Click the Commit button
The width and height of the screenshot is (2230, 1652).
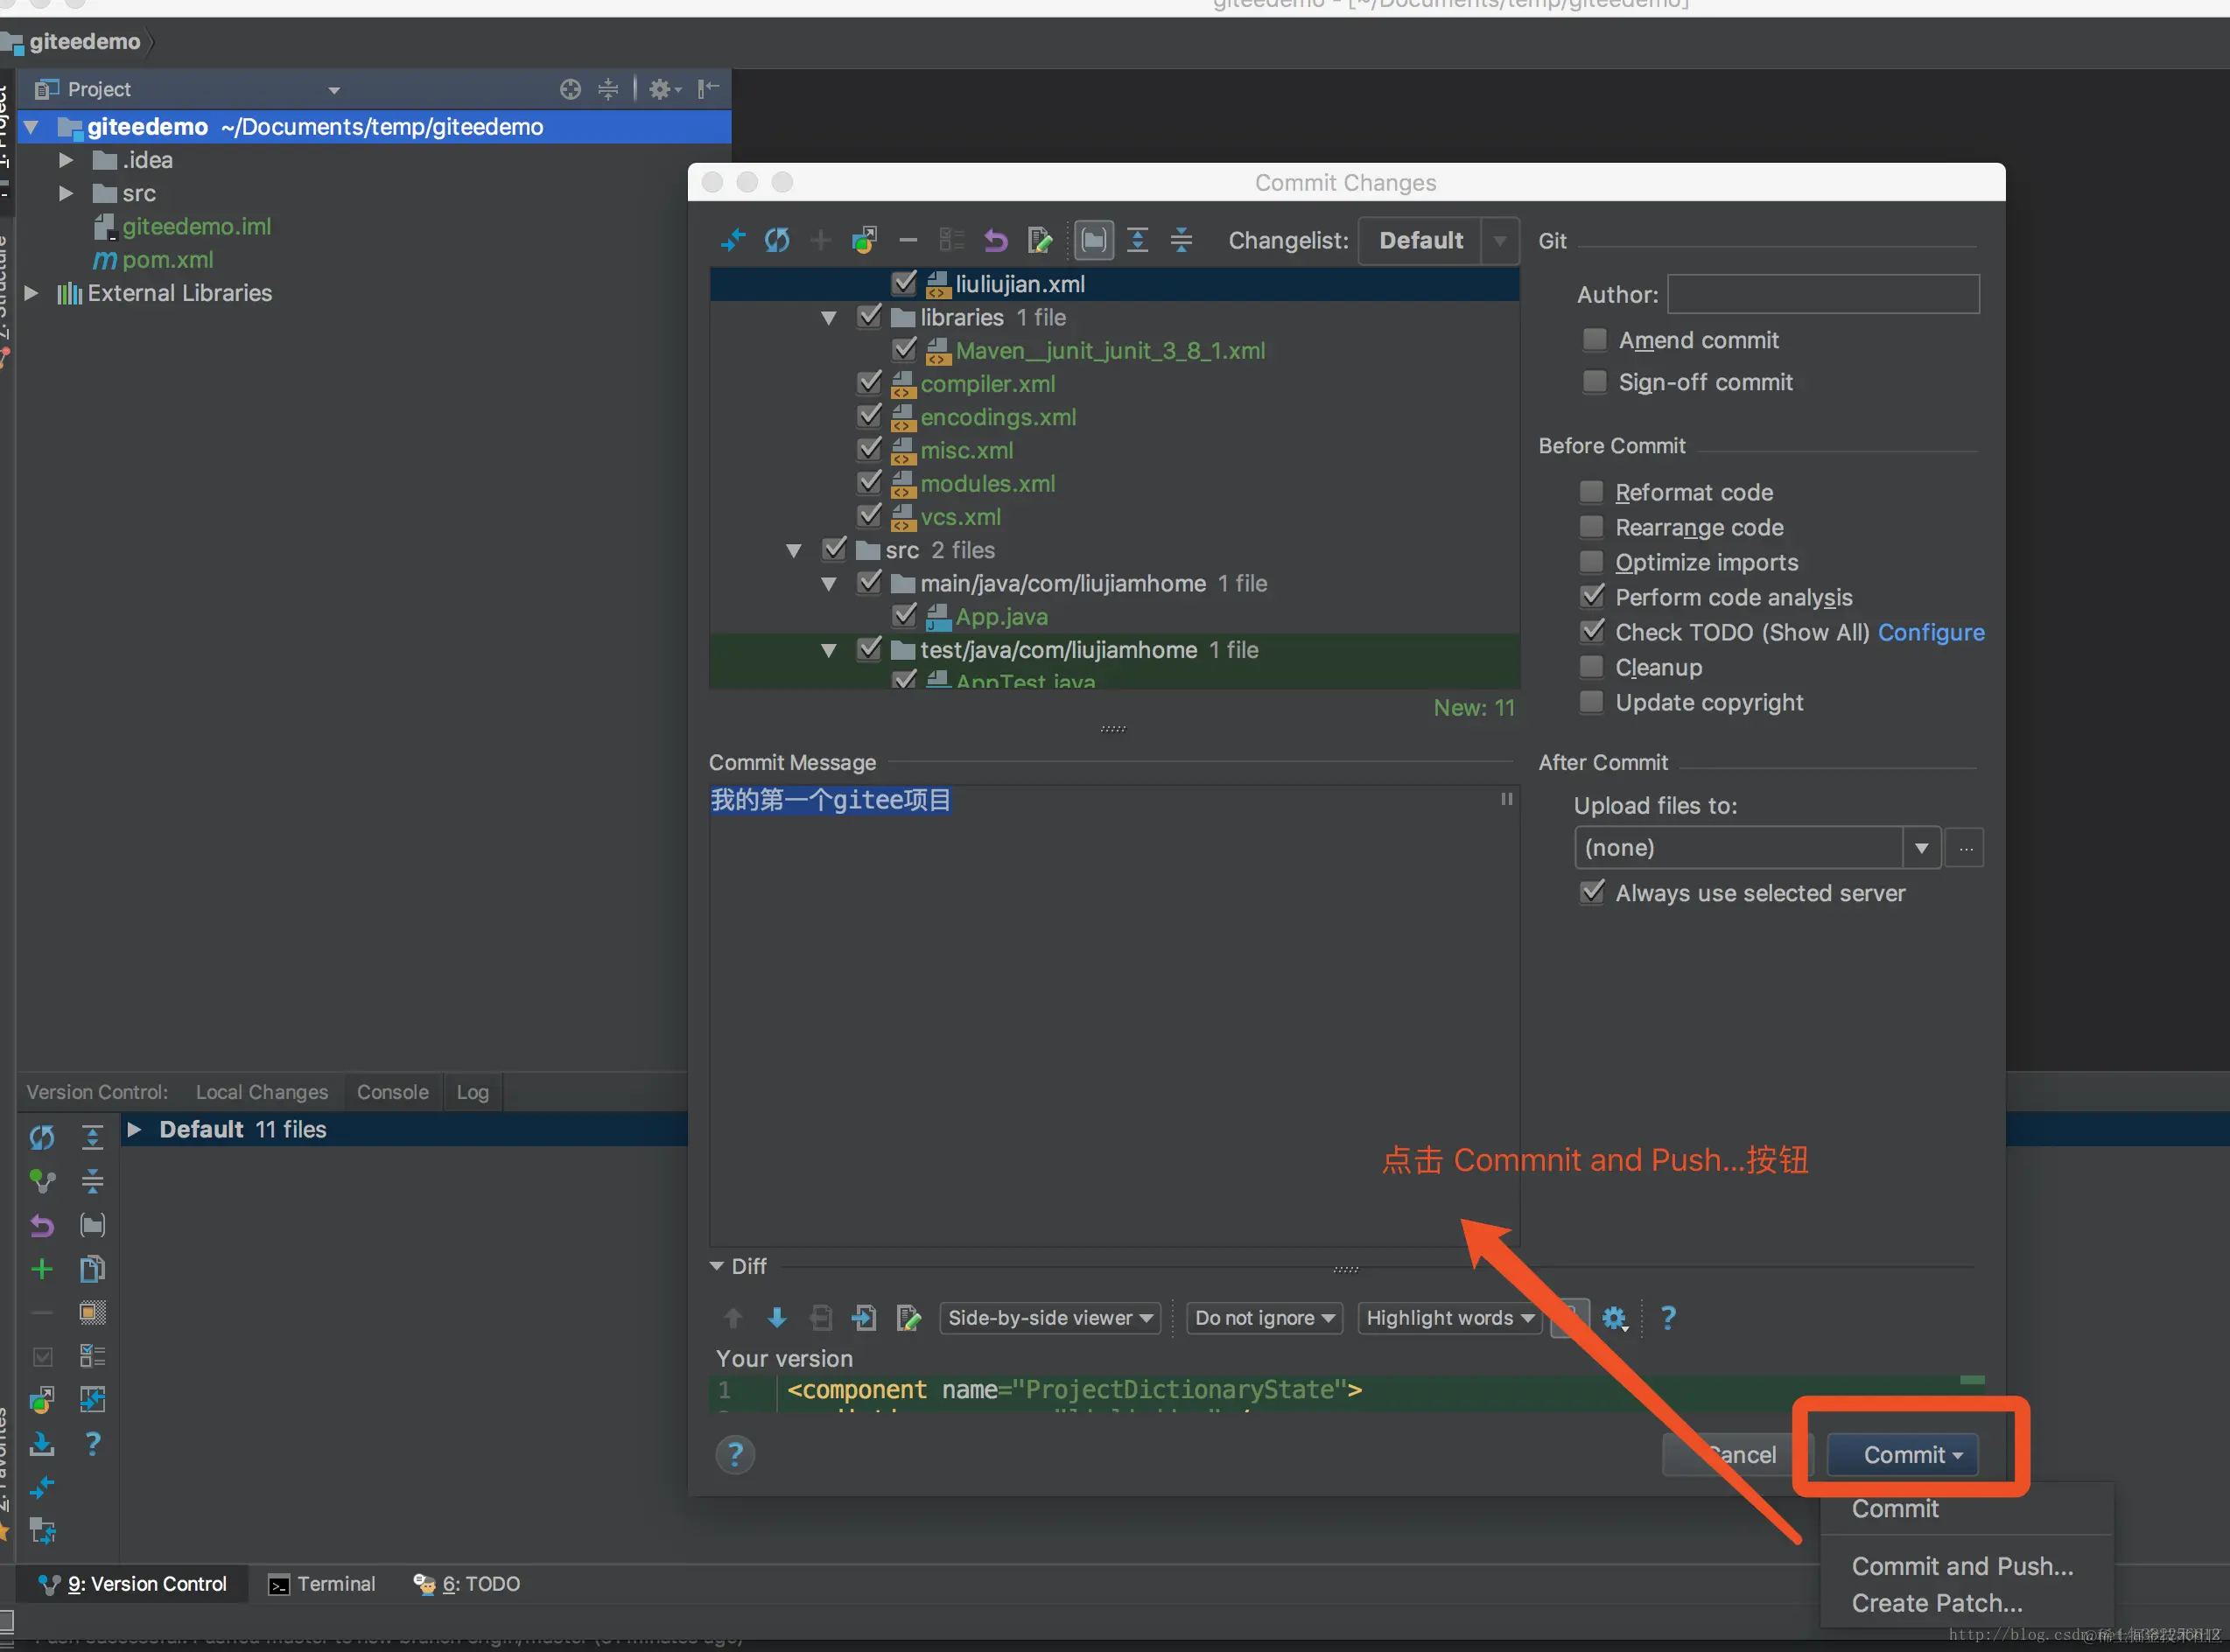pyautogui.click(x=1903, y=1454)
